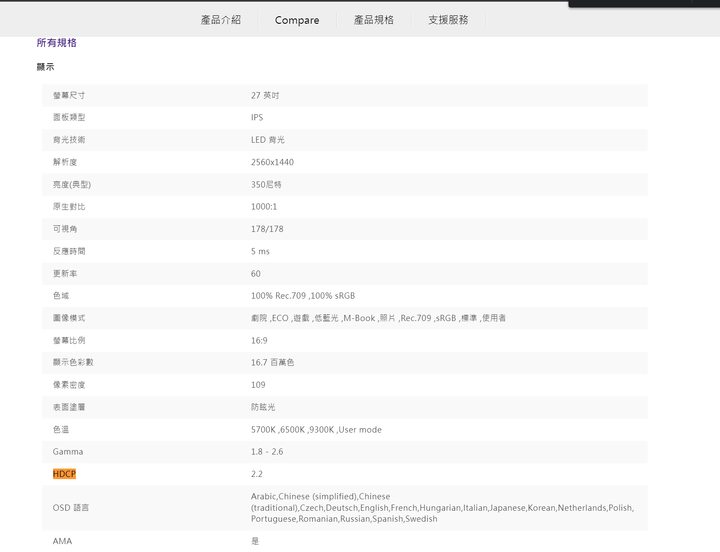The width and height of the screenshot is (720, 552).
Task: Select the 16.7 百萬色 value
Action: [x=272, y=362]
